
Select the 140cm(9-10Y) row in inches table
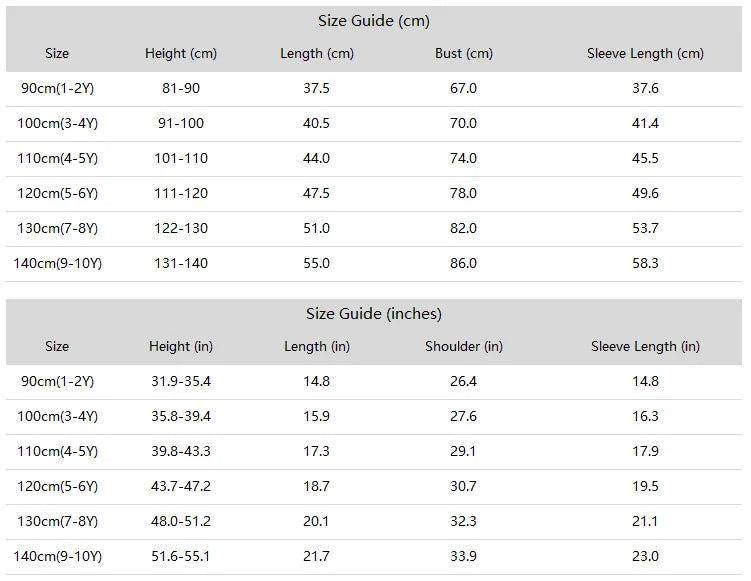point(374,557)
